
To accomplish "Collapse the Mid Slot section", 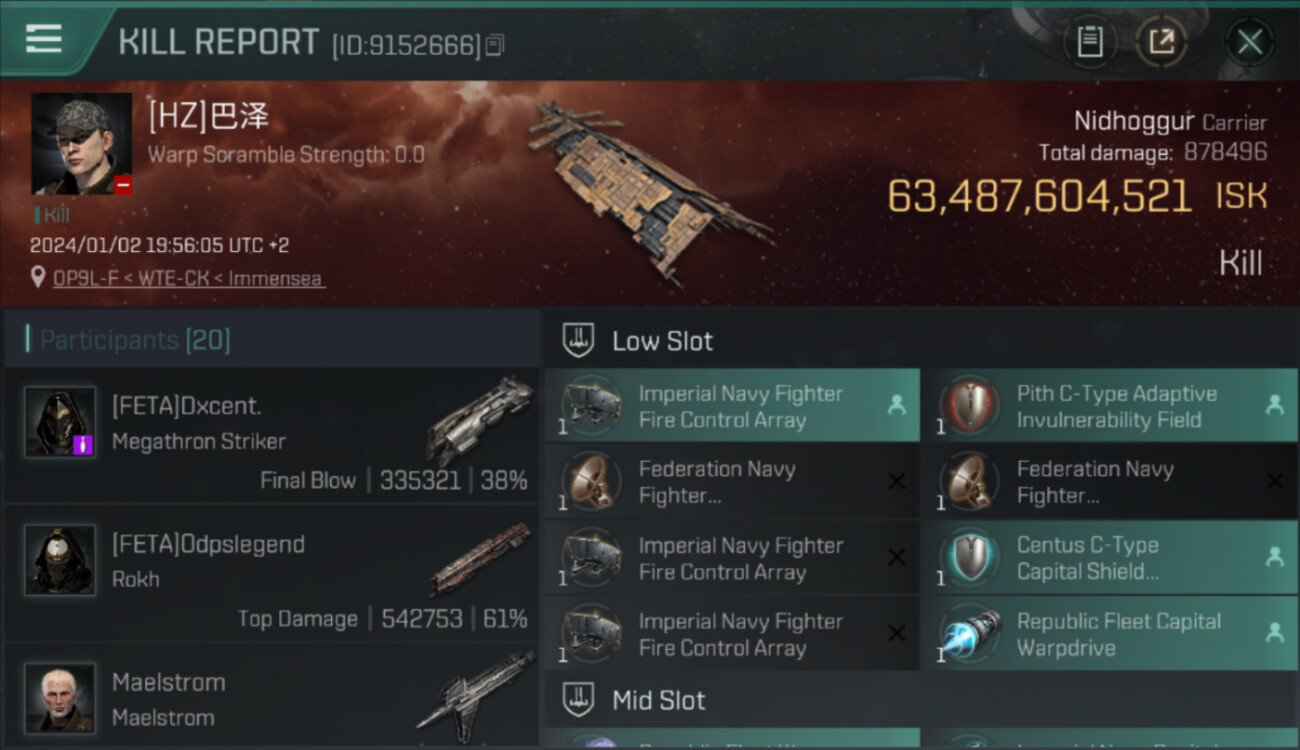I will coord(657,700).
